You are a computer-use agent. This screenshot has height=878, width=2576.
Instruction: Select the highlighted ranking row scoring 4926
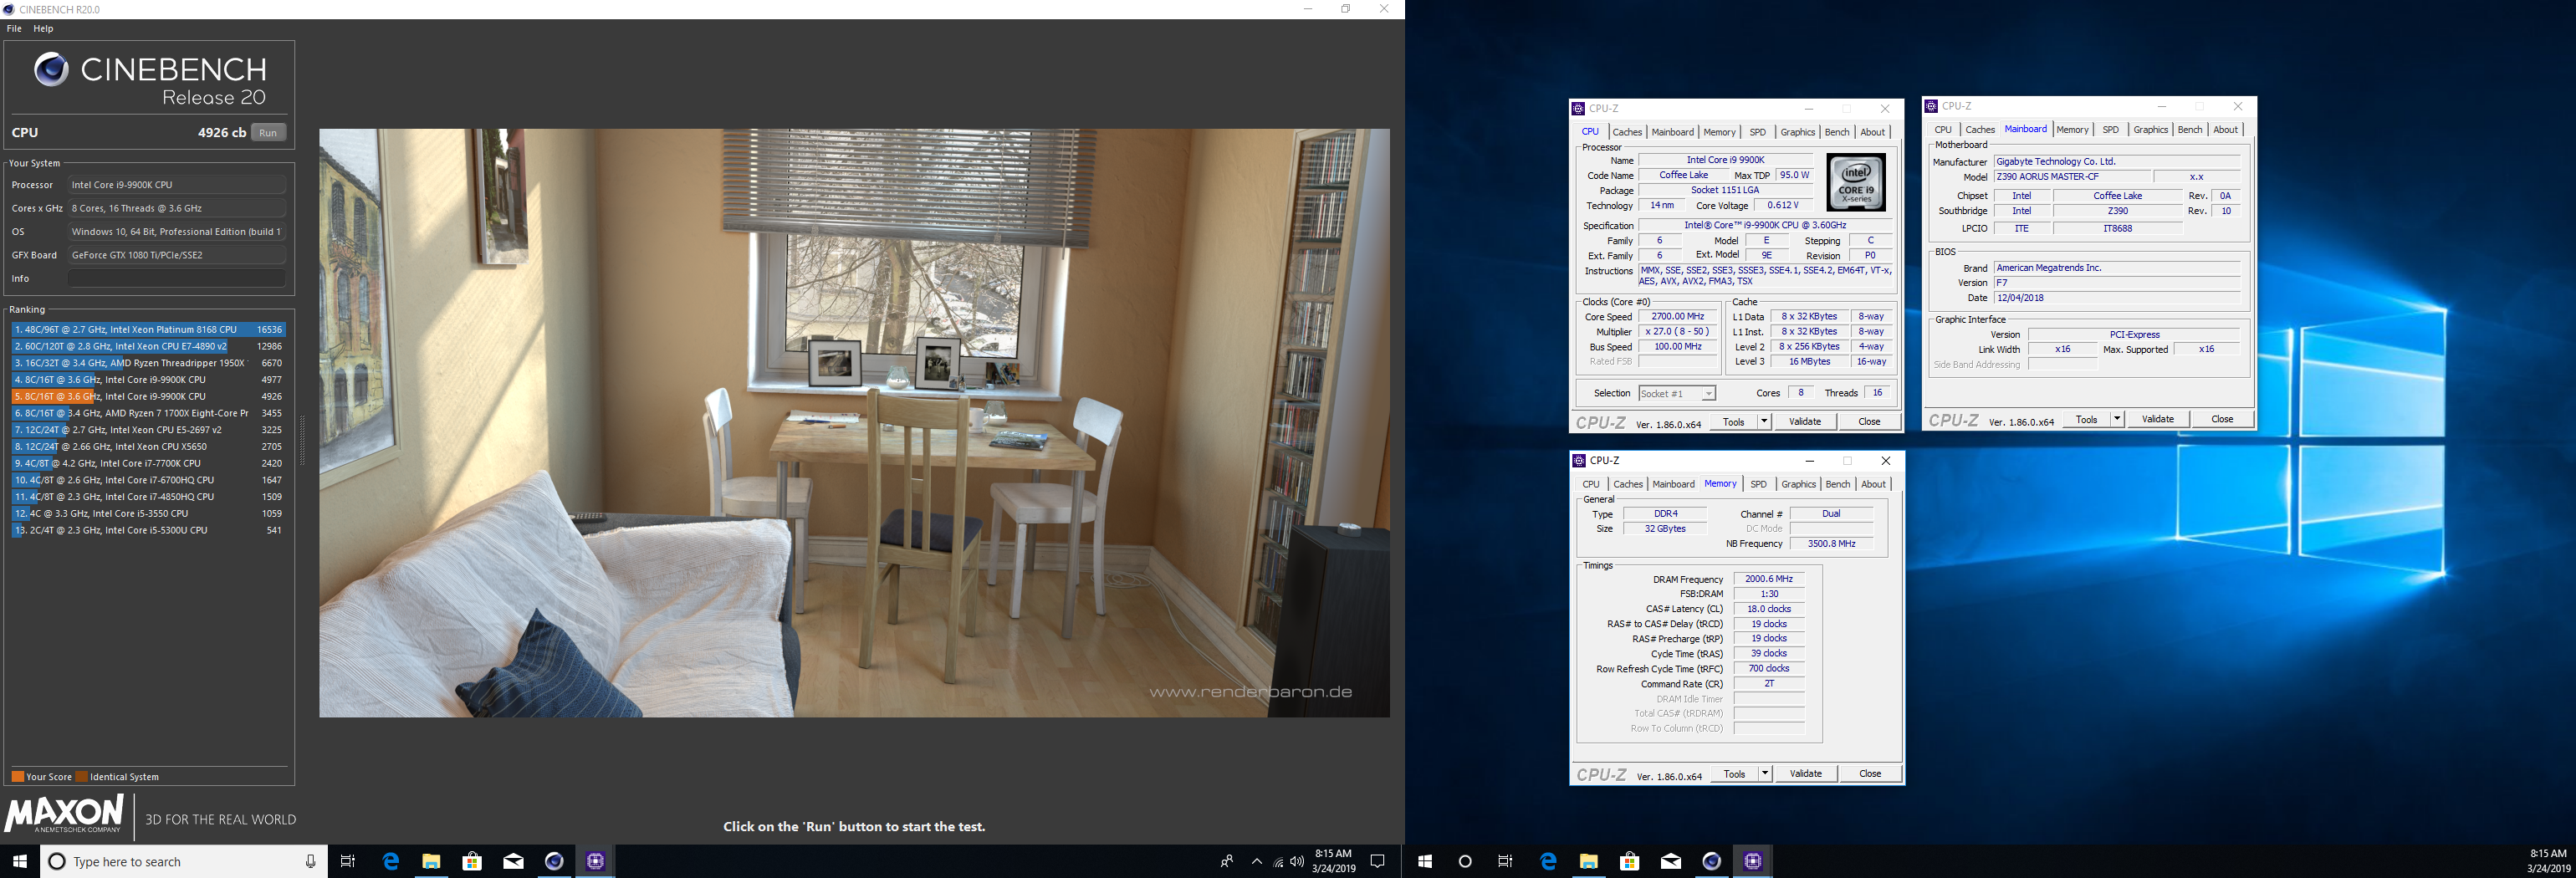click(x=148, y=396)
